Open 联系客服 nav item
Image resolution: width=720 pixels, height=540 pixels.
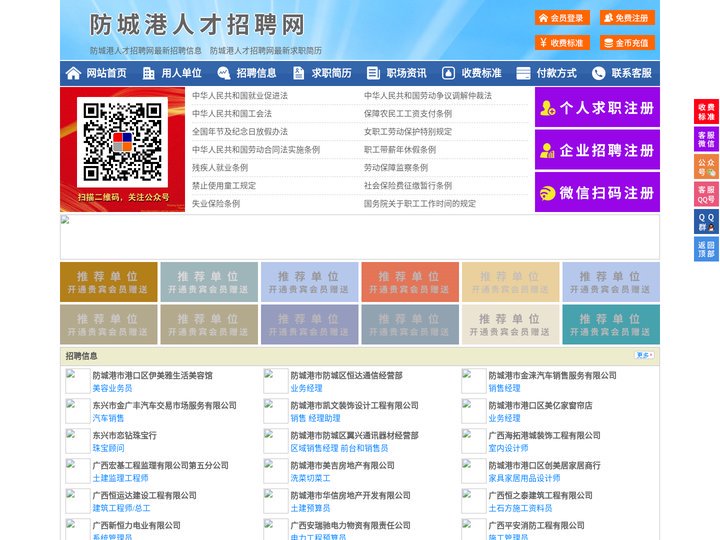[x=631, y=73]
